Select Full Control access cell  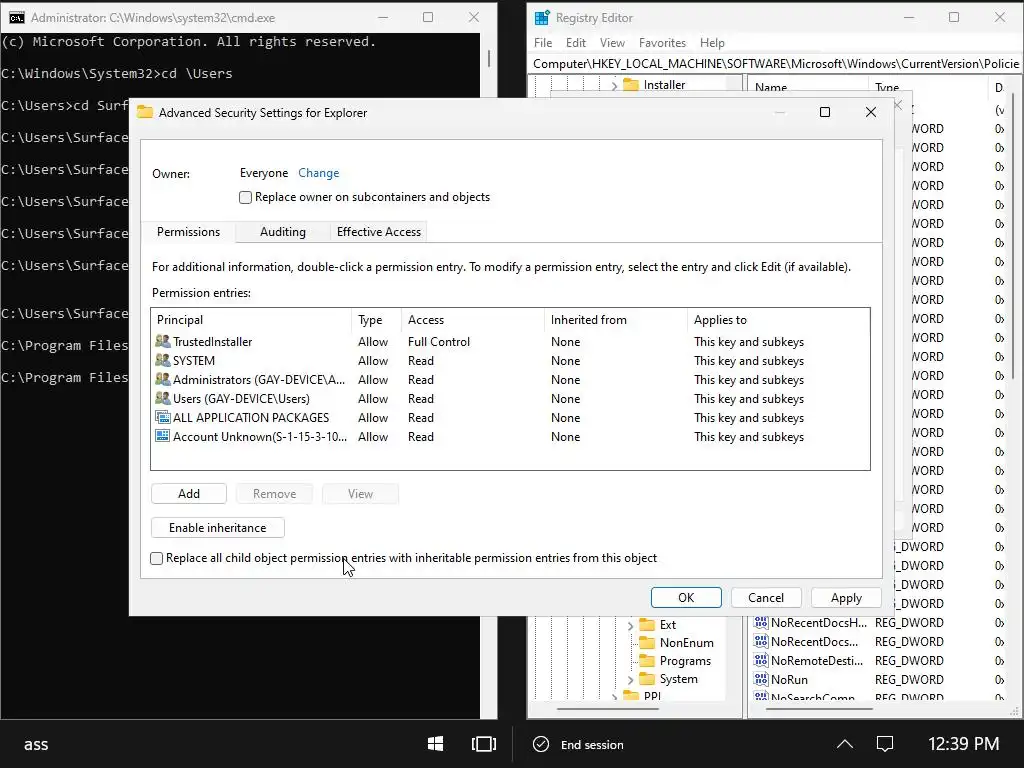pyautogui.click(x=439, y=342)
